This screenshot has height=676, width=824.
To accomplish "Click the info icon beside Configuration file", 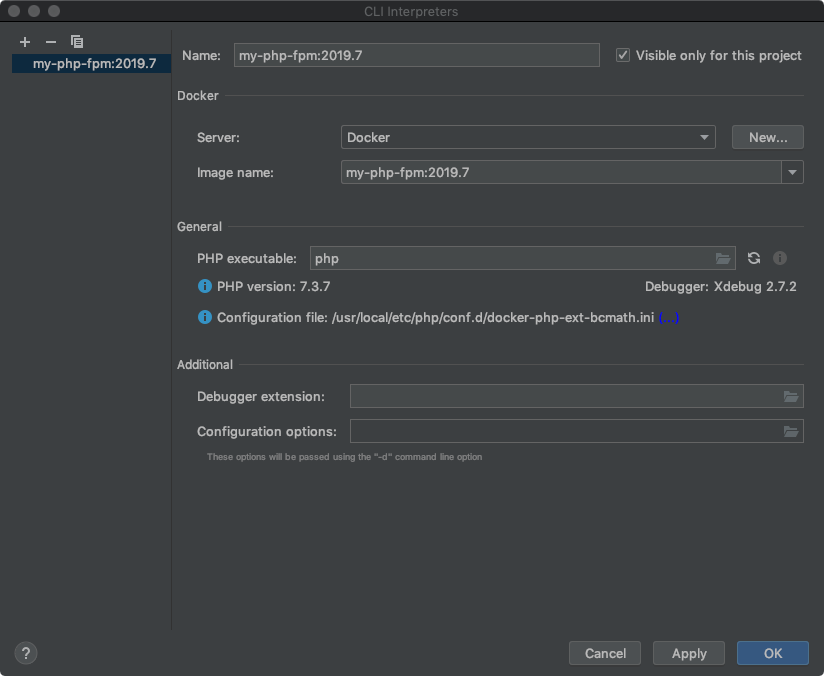I will (x=204, y=317).
